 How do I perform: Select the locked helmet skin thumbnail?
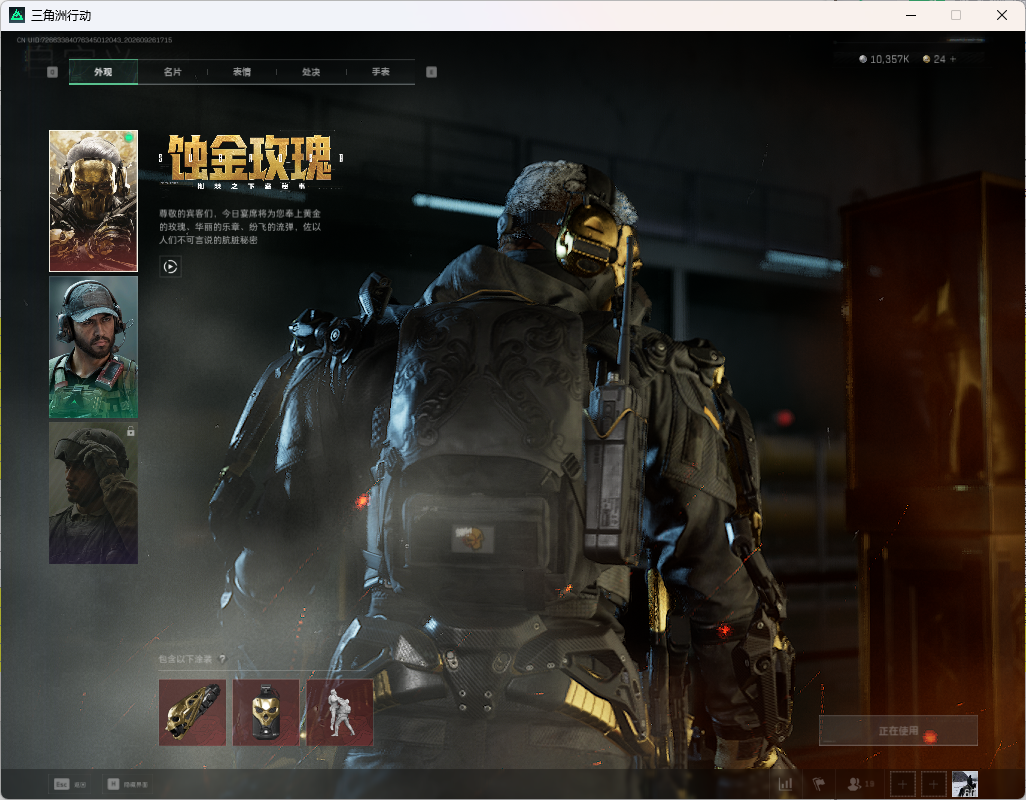point(94,493)
